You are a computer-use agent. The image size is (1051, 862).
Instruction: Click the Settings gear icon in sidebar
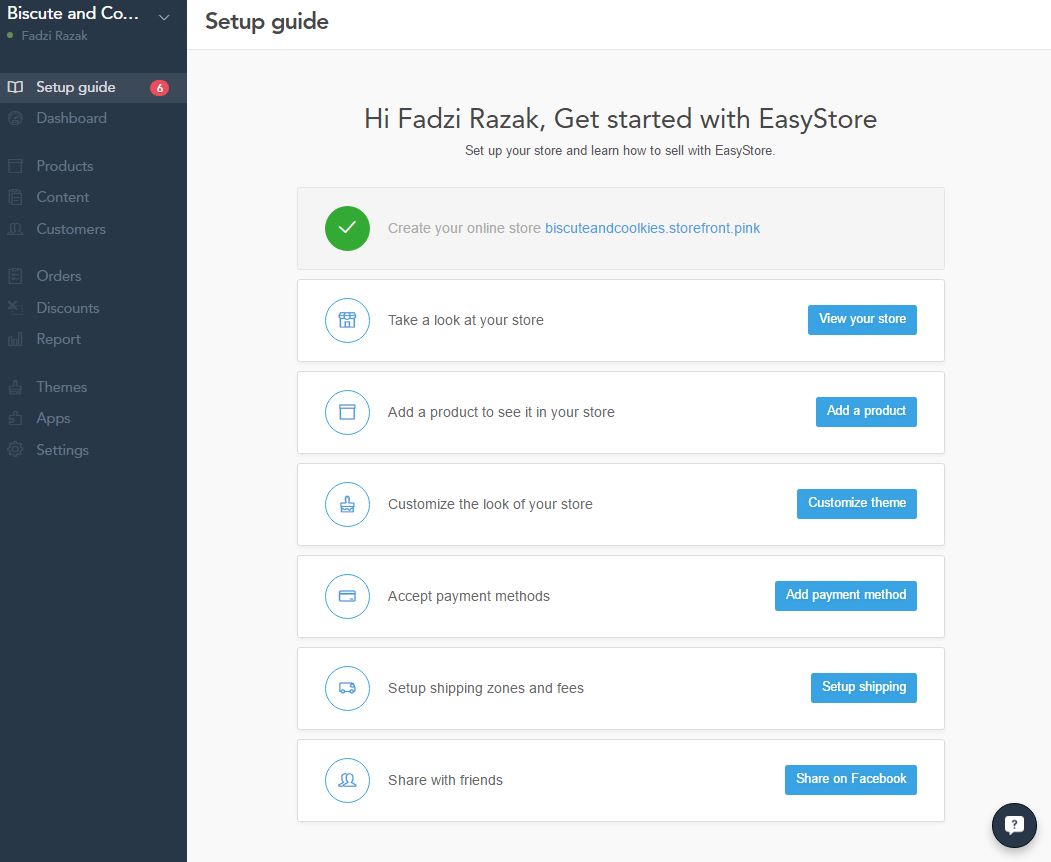[x=15, y=450]
